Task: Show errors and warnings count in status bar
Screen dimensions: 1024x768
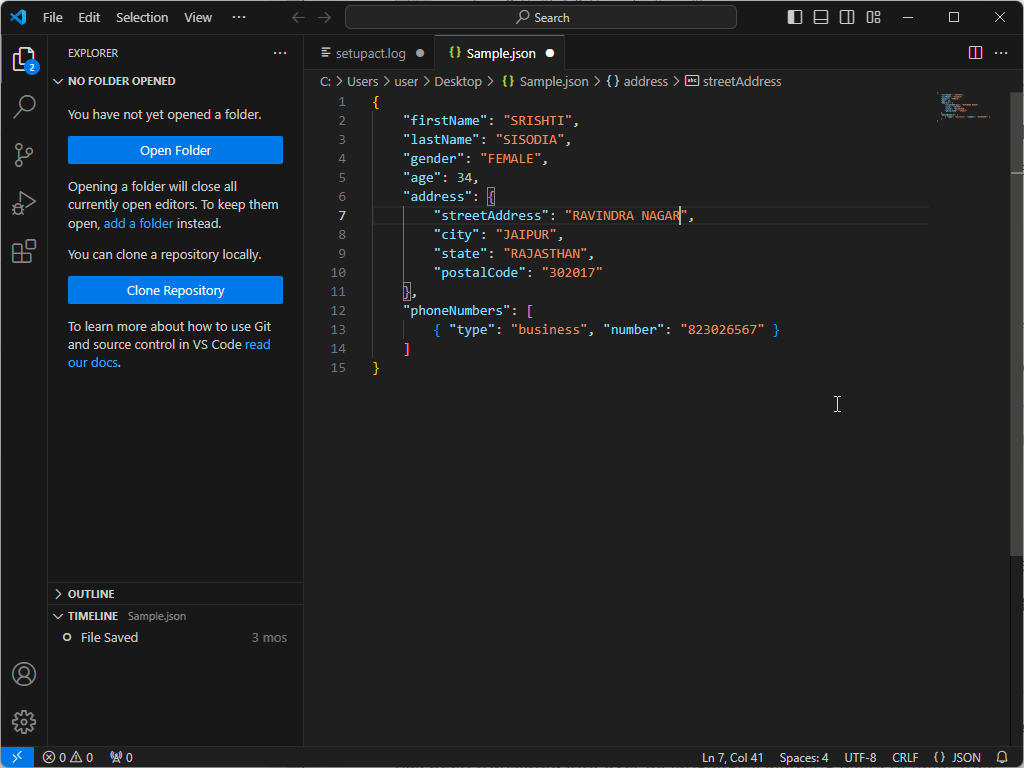Action: click(68, 757)
